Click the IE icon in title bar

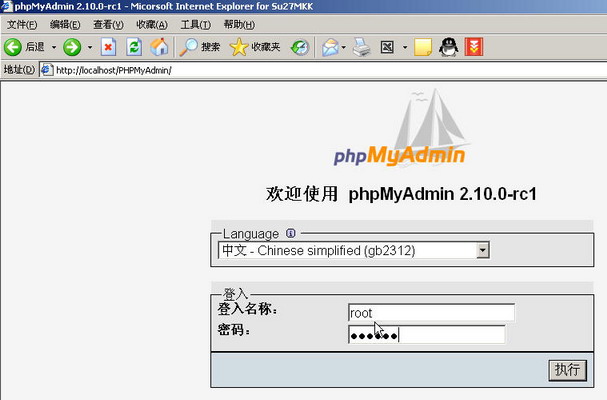click(x=6, y=6)
